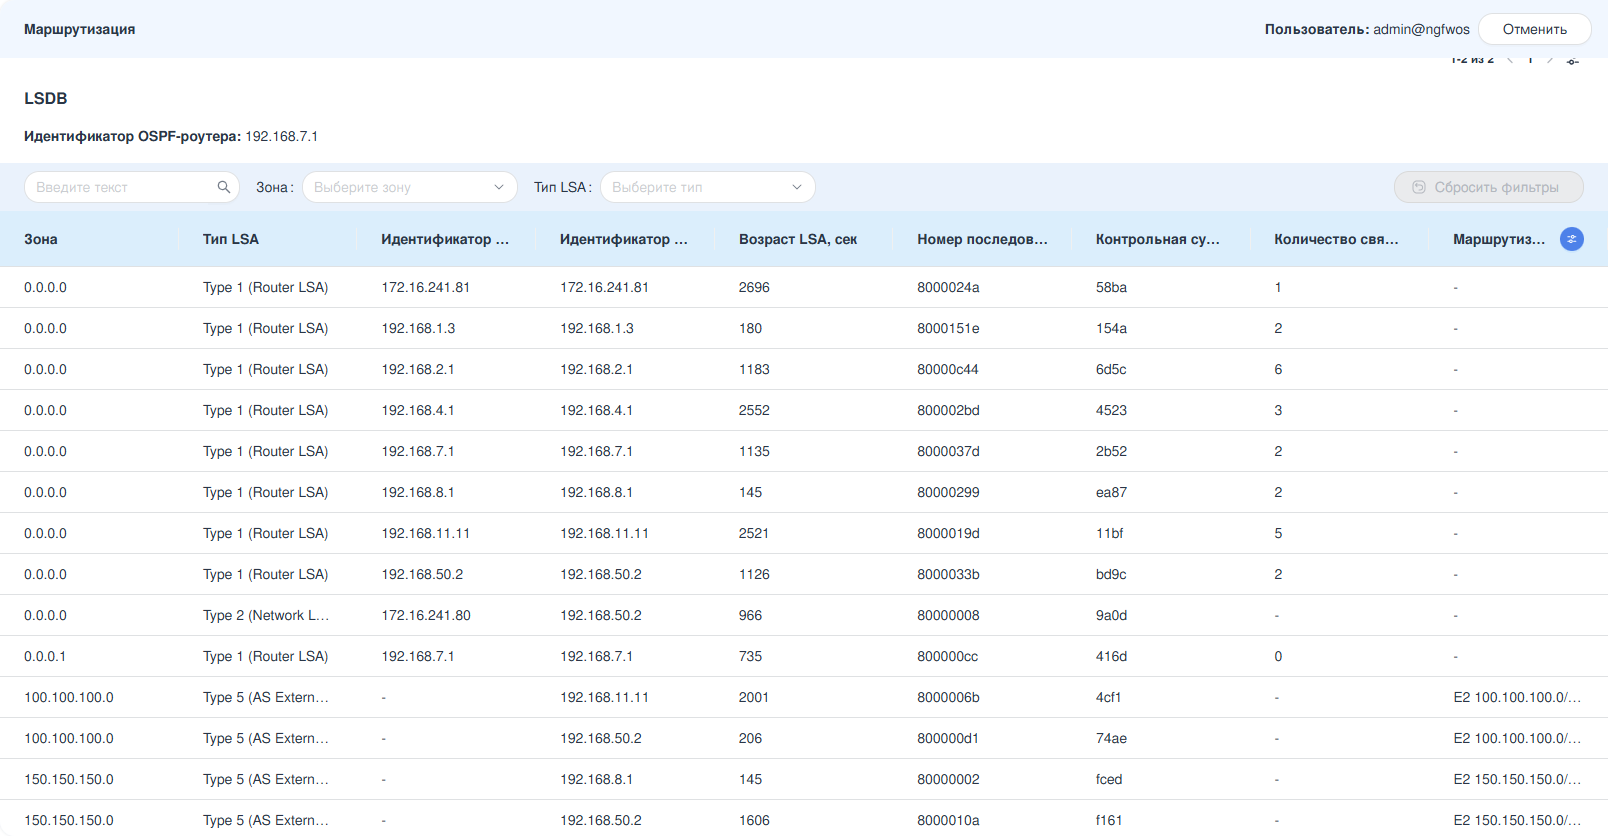This screenshot has height=836, width=1608.
Task: Select LSA identifier 172.16.241.80
Action: (x=426, y=615)
